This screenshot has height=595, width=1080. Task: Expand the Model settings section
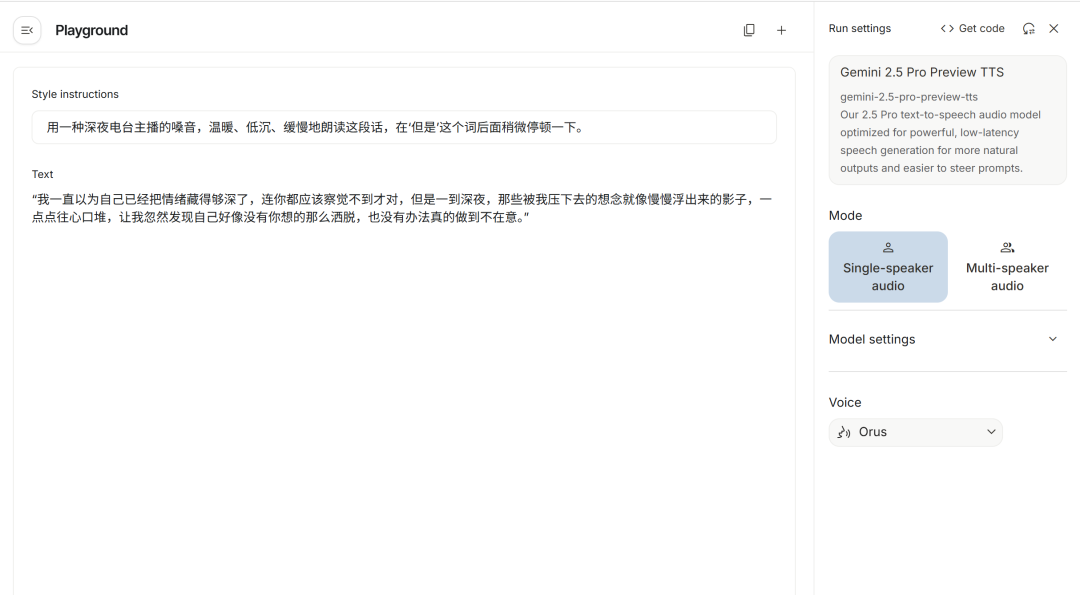pos(947,339)
